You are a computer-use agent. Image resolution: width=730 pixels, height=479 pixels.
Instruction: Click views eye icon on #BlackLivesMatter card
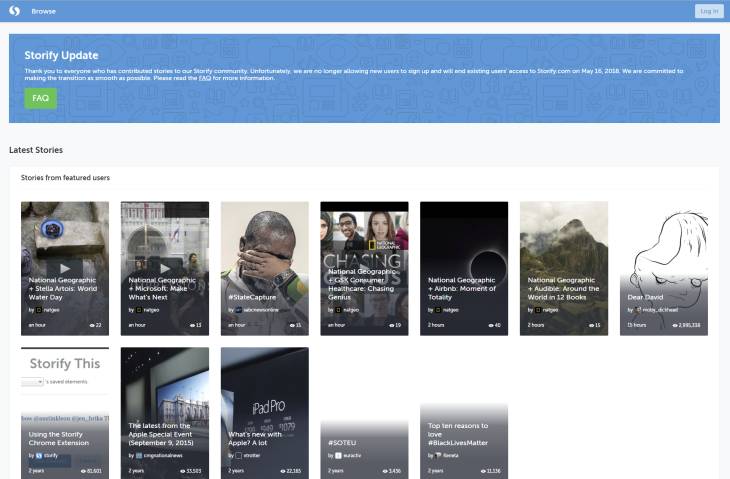(x=483, y=471)
